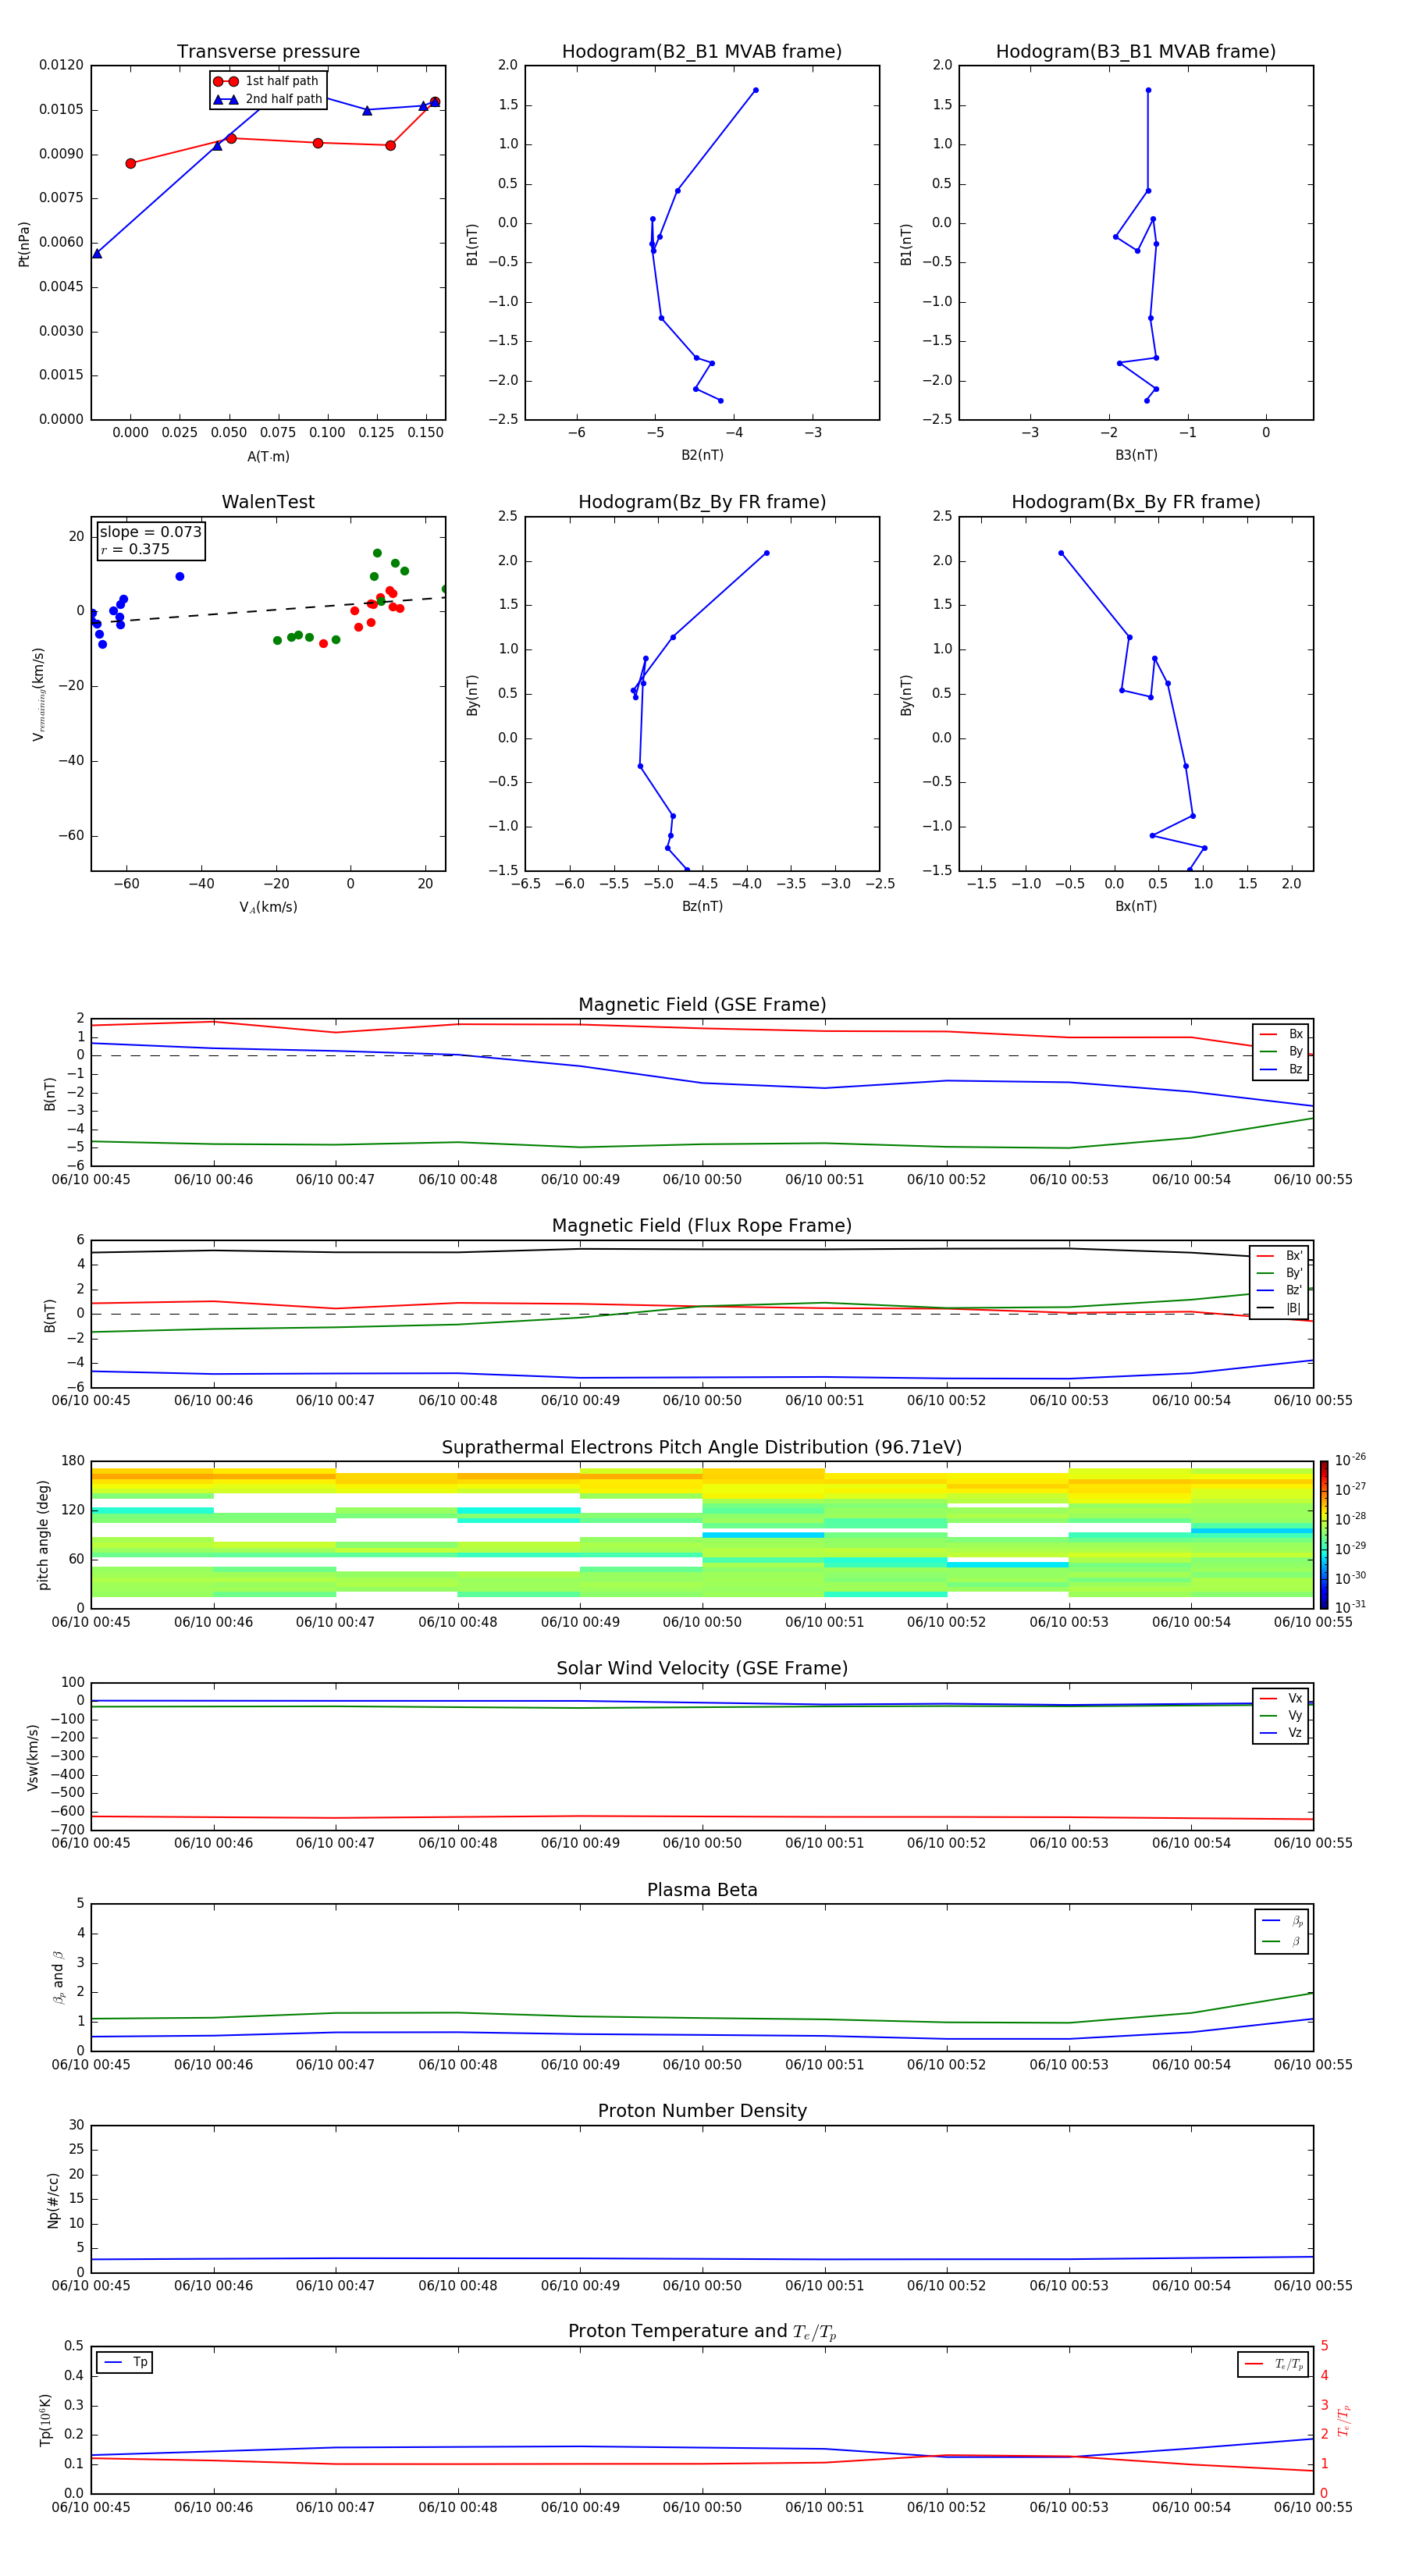Click the 'Hodogram(Bx_By FR frame)' title
The width and height of the screenshot is (1405, 2576).
1136,502
